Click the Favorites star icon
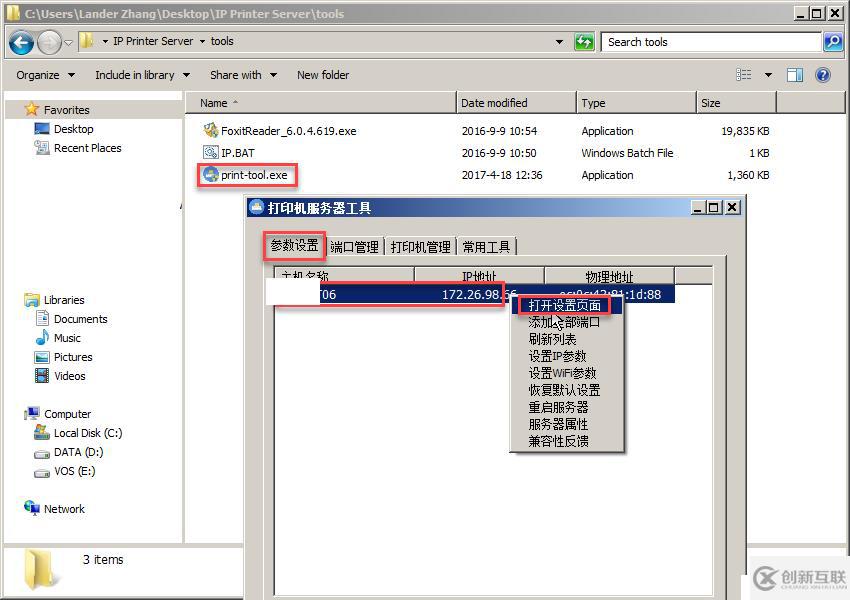 (32, 109)
